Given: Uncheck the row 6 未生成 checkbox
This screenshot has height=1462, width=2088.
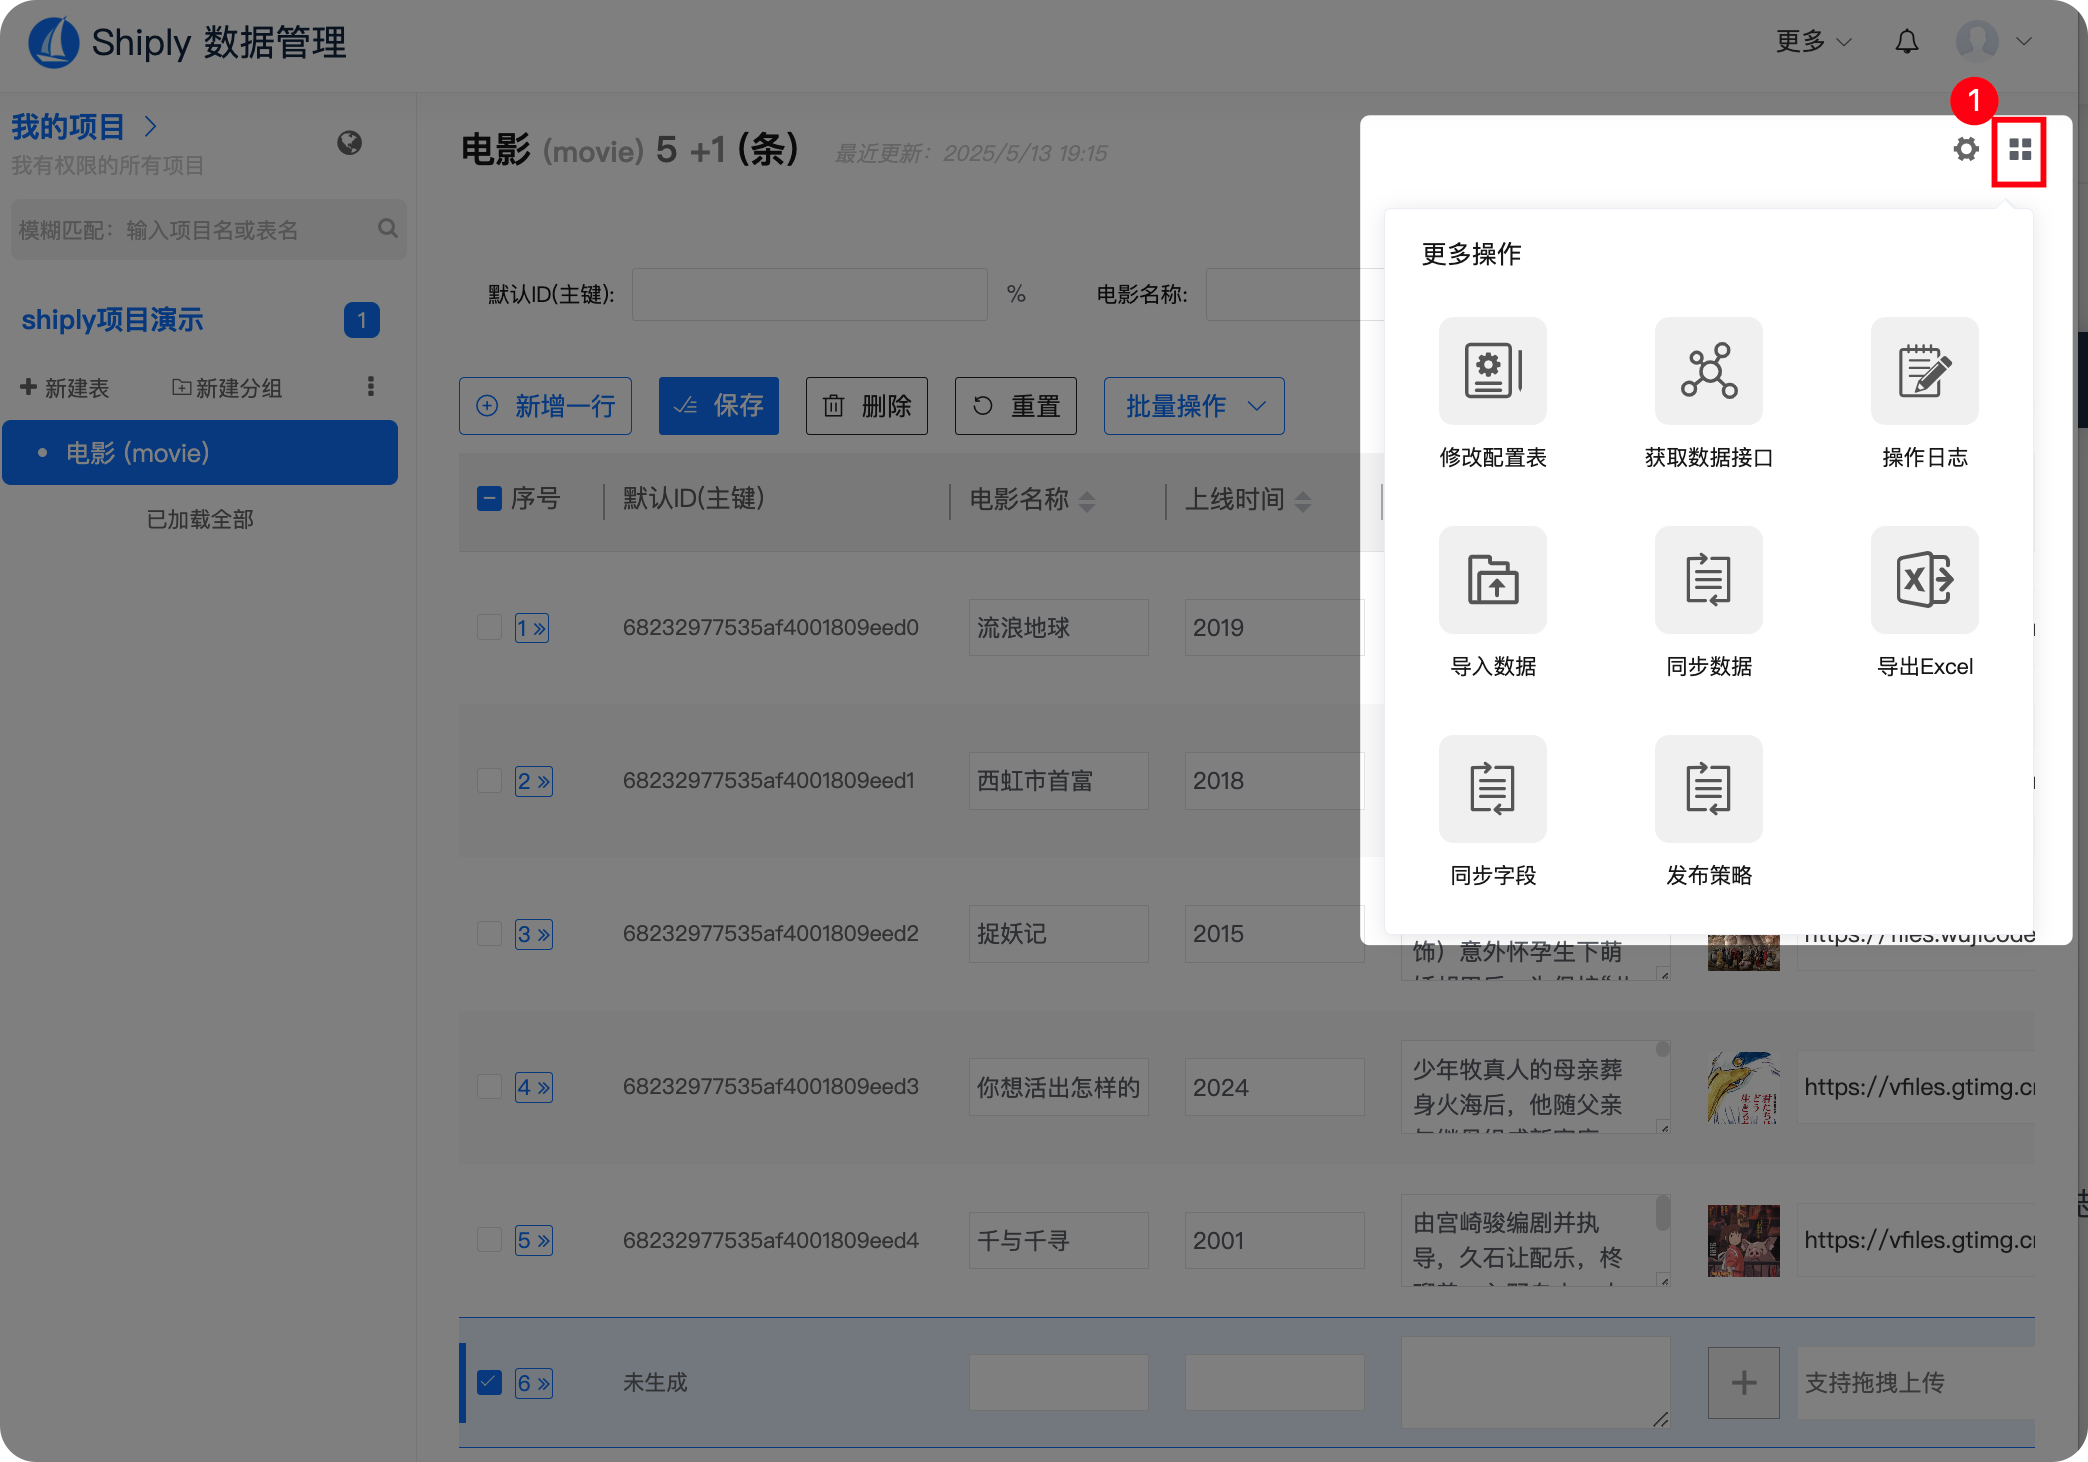Looking at the screenshot, I should point(489,1382).
